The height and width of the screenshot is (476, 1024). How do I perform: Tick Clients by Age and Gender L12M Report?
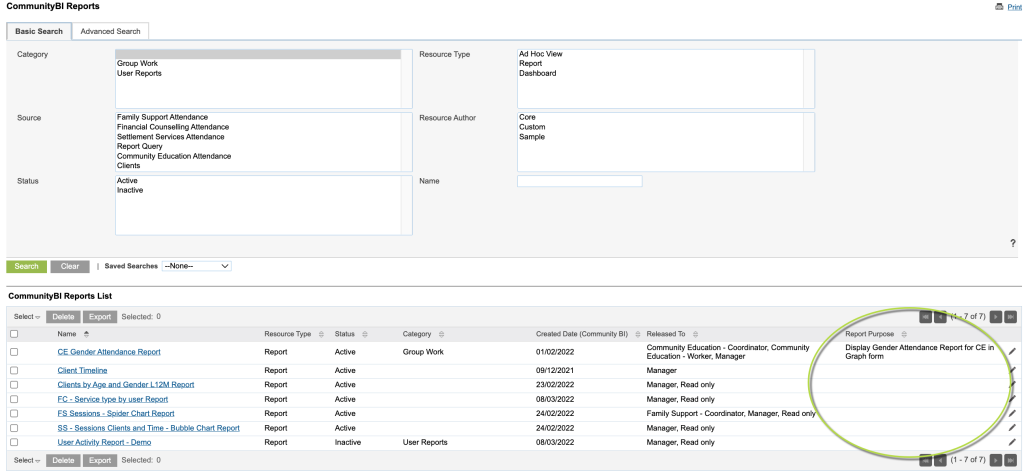point(14,385)
